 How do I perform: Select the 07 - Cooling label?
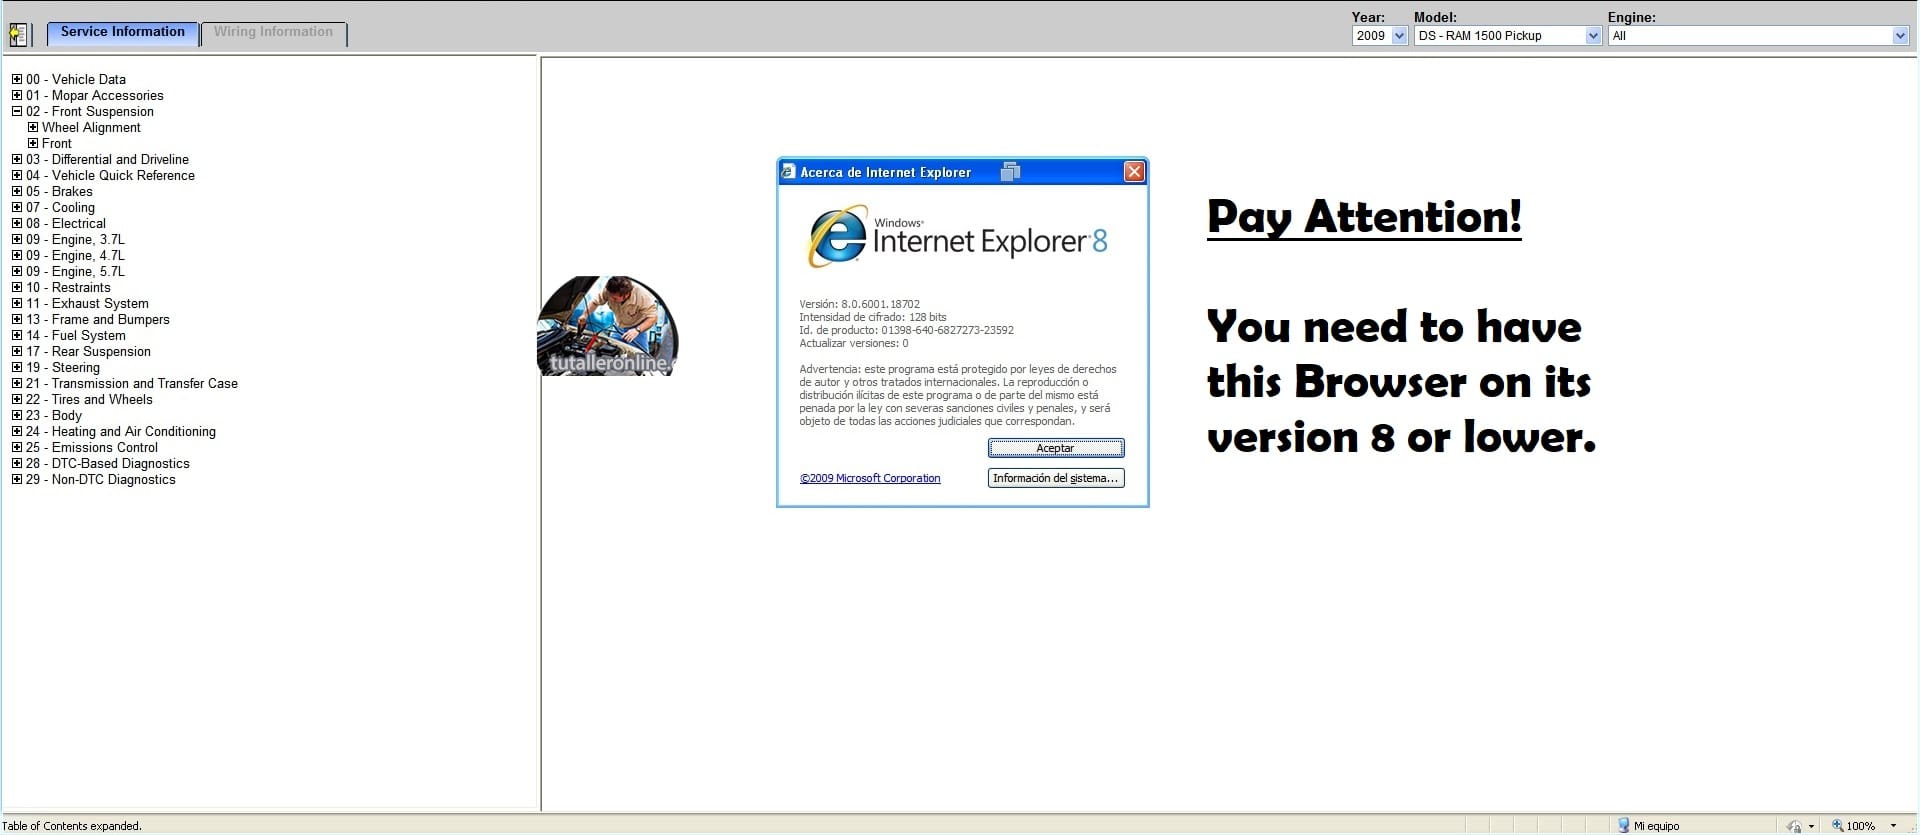point(60,207)
